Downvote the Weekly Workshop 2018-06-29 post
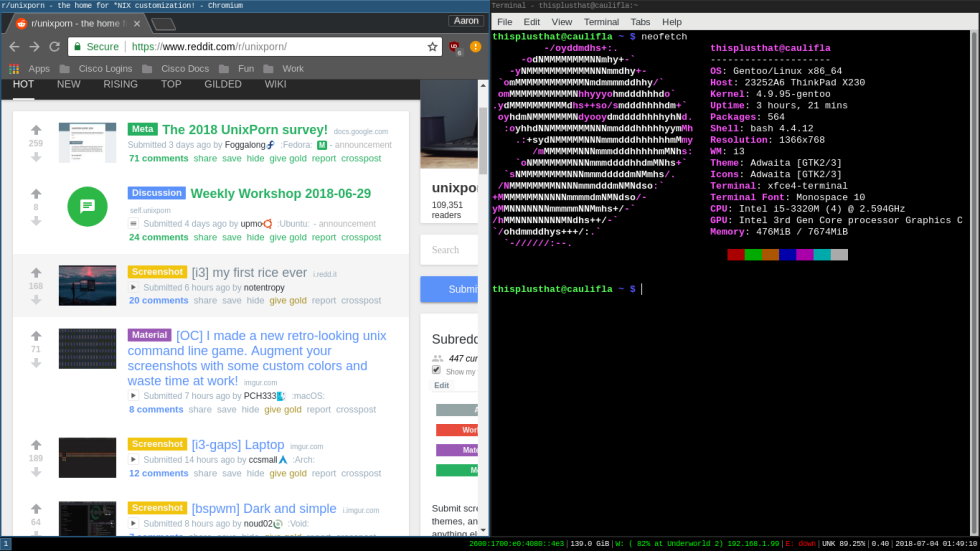The height and width of the screenshot is (551, 980). [36, 221]
